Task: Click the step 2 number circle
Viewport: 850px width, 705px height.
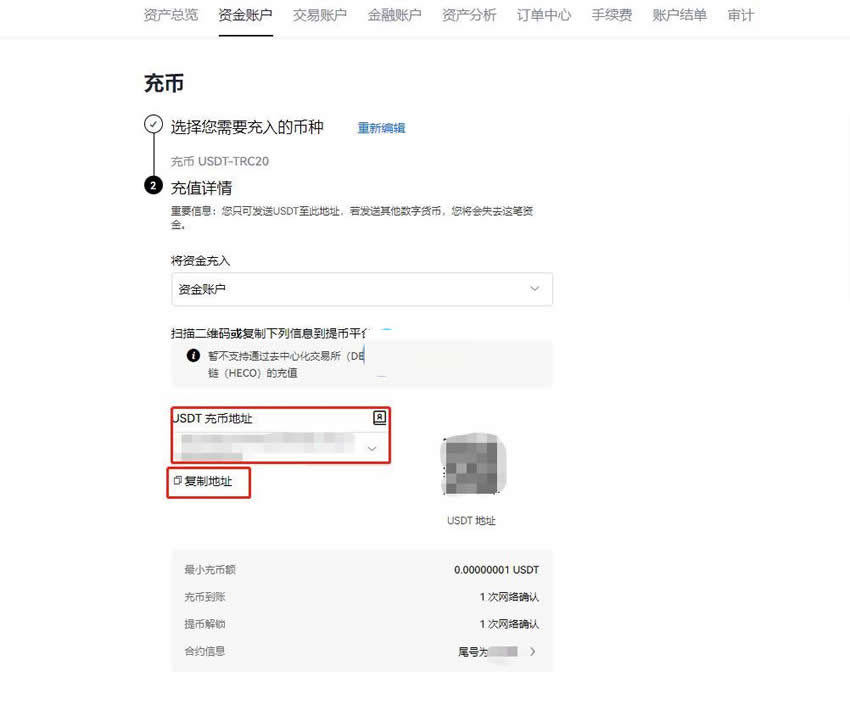Action: pyautogui.click(x=153, y=185)
